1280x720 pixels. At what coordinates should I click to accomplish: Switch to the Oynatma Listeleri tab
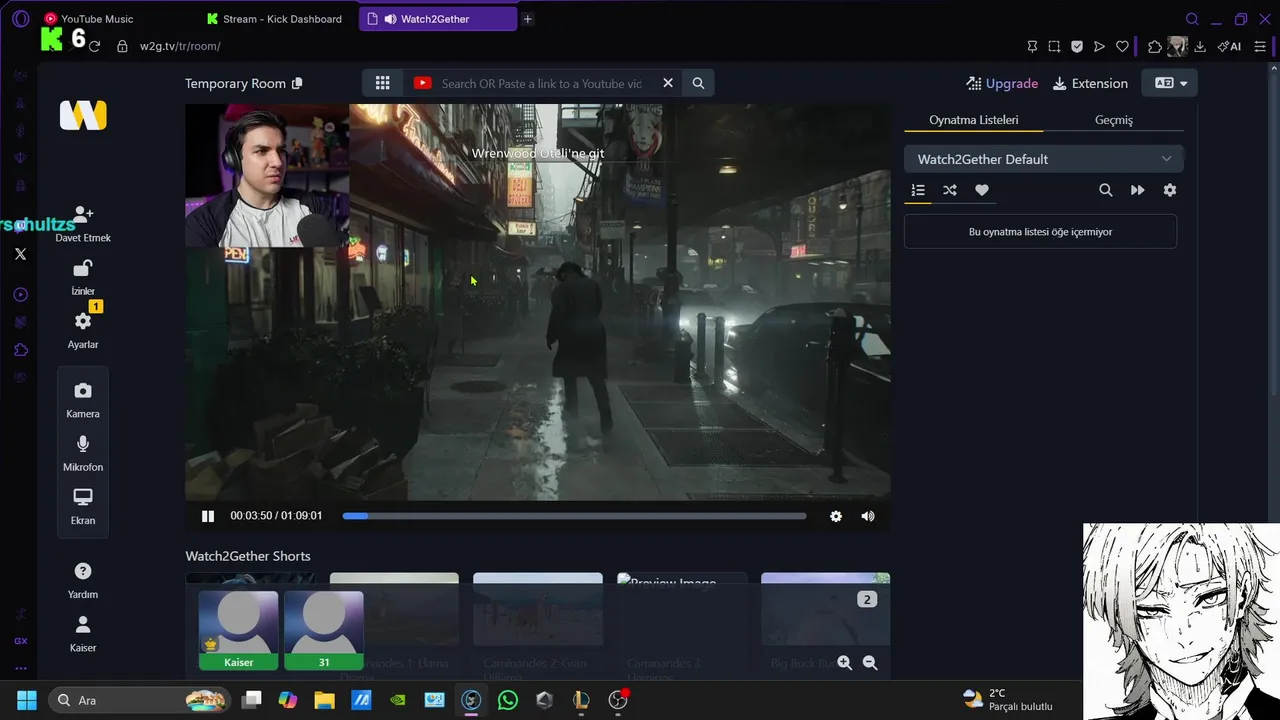pos(973,120)
